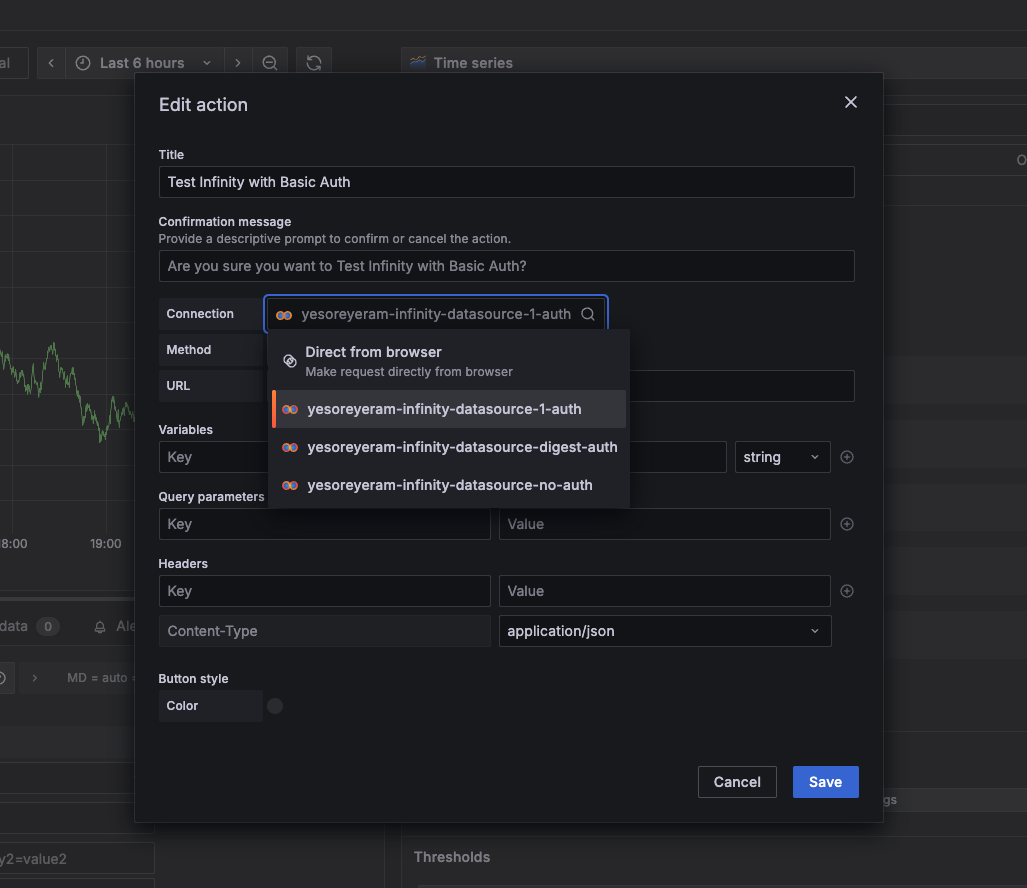Click the Confirmation message input field
The width and height of the screenshot is (1027, 888).
point(506,266)
